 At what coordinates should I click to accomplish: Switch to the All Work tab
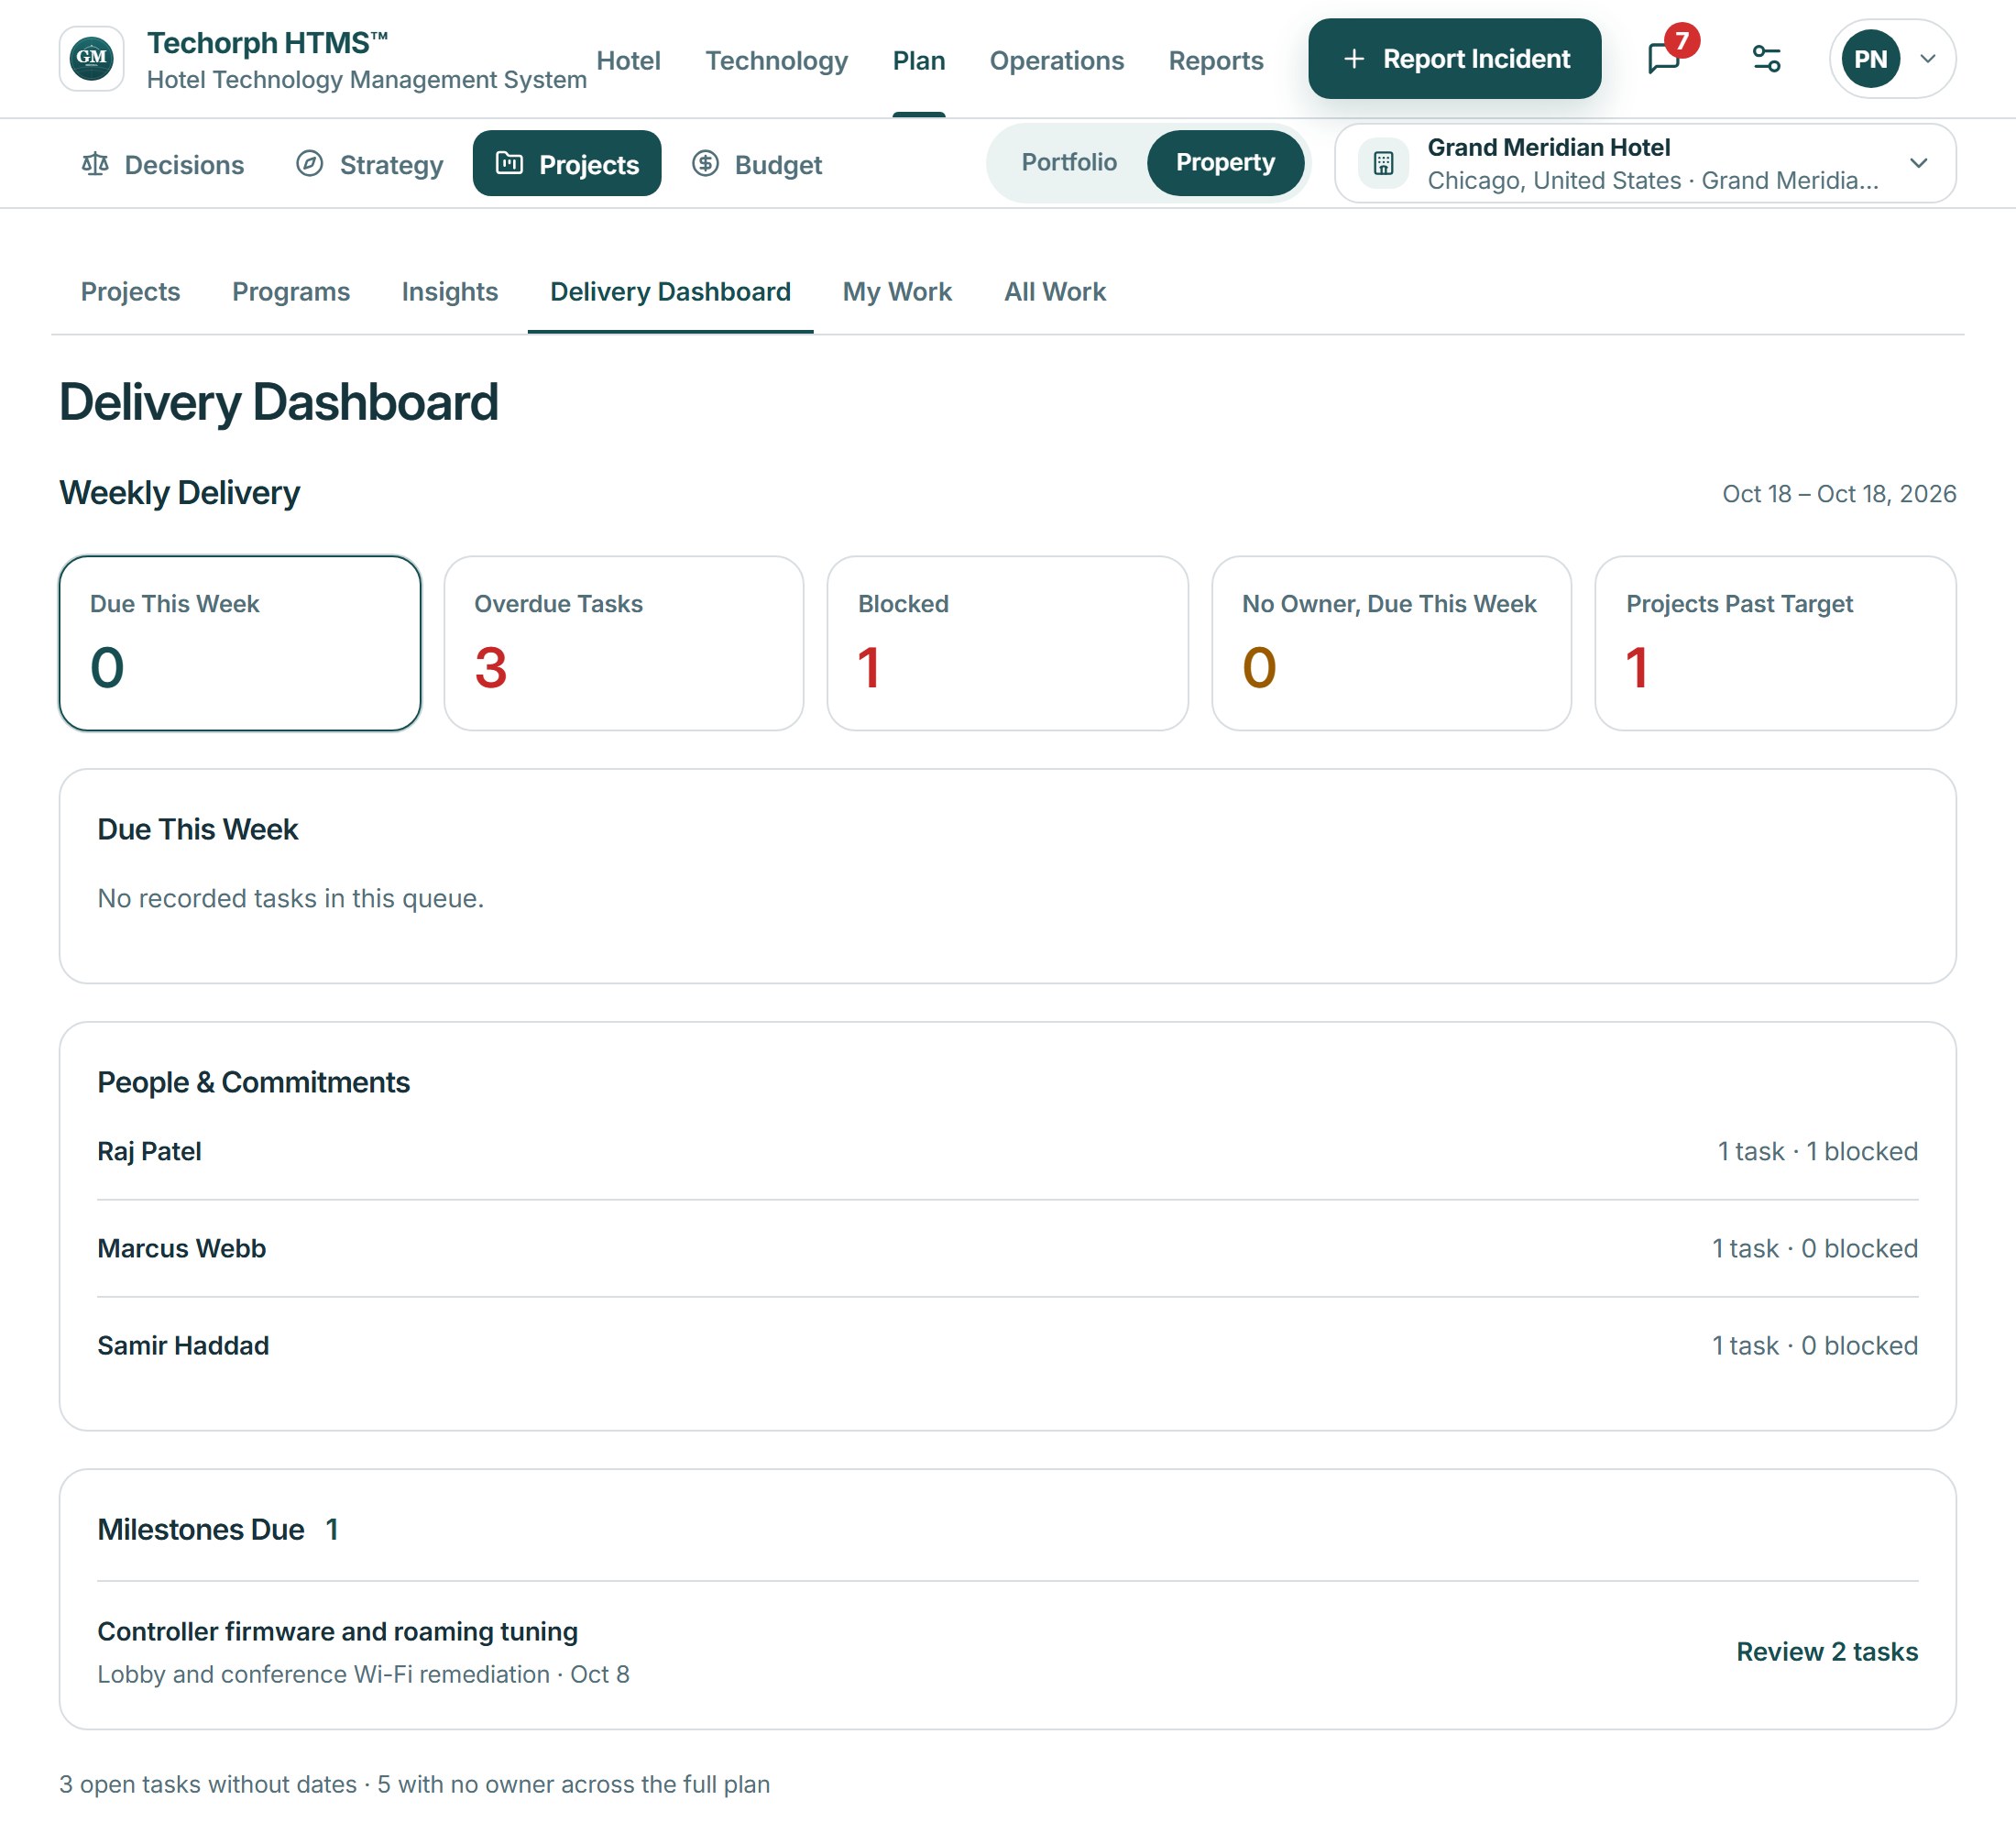click(1054, 292)
